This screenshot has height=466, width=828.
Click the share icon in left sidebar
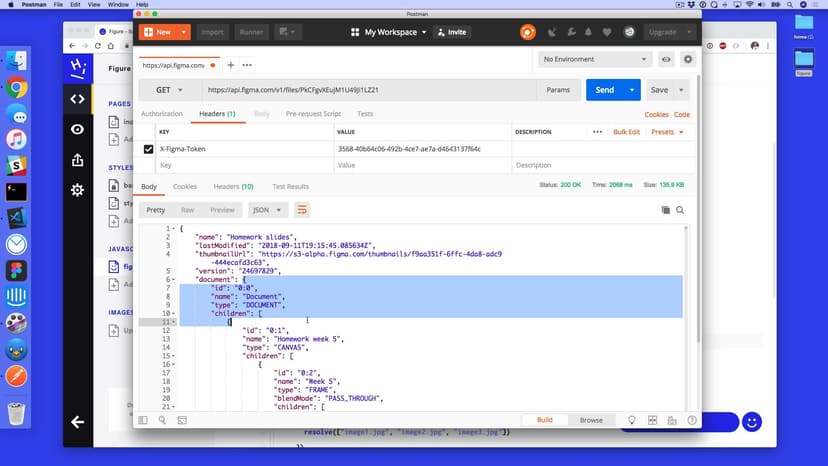coord(78,160)
